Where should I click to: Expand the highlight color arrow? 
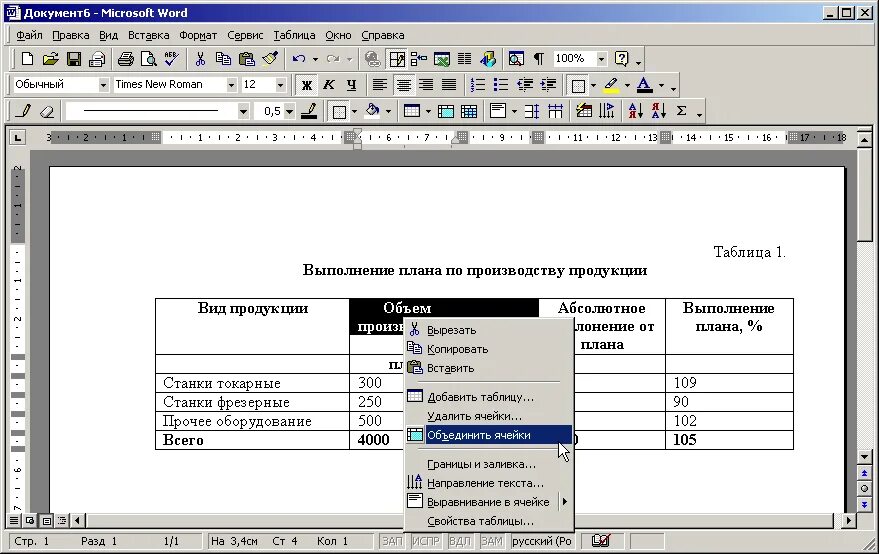[x=627, y=85]
